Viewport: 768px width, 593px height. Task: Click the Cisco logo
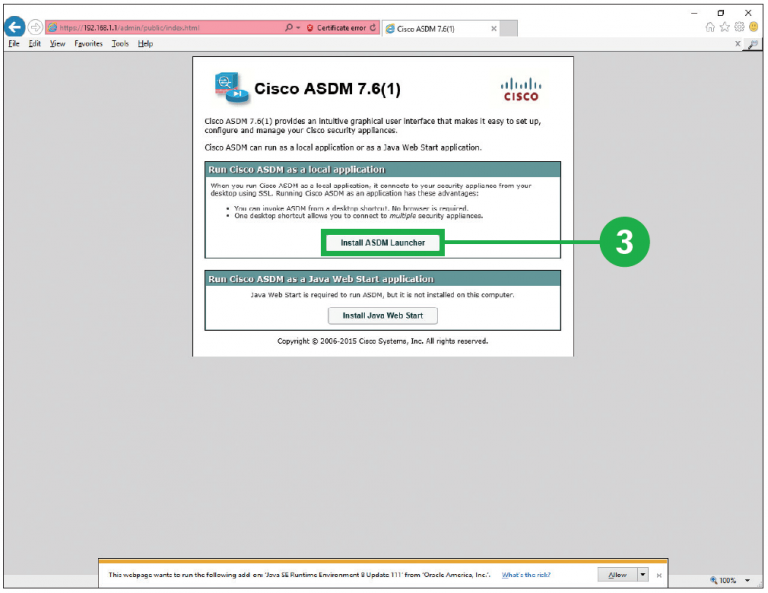click(x=521, y=90)
